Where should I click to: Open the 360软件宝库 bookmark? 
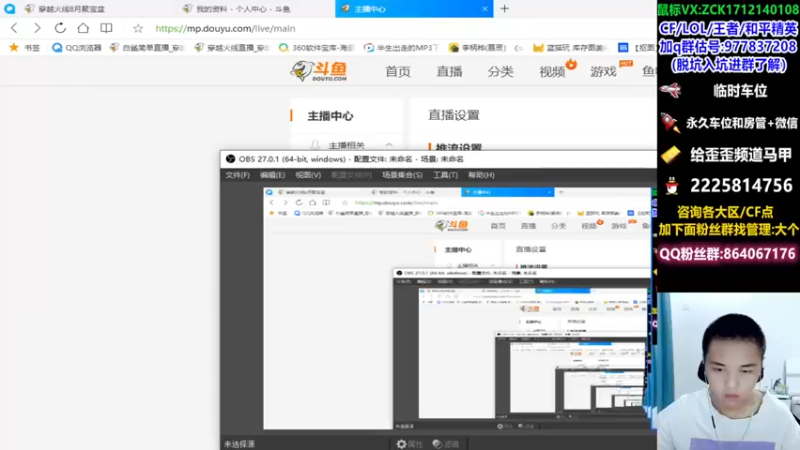tap(316, 47)
